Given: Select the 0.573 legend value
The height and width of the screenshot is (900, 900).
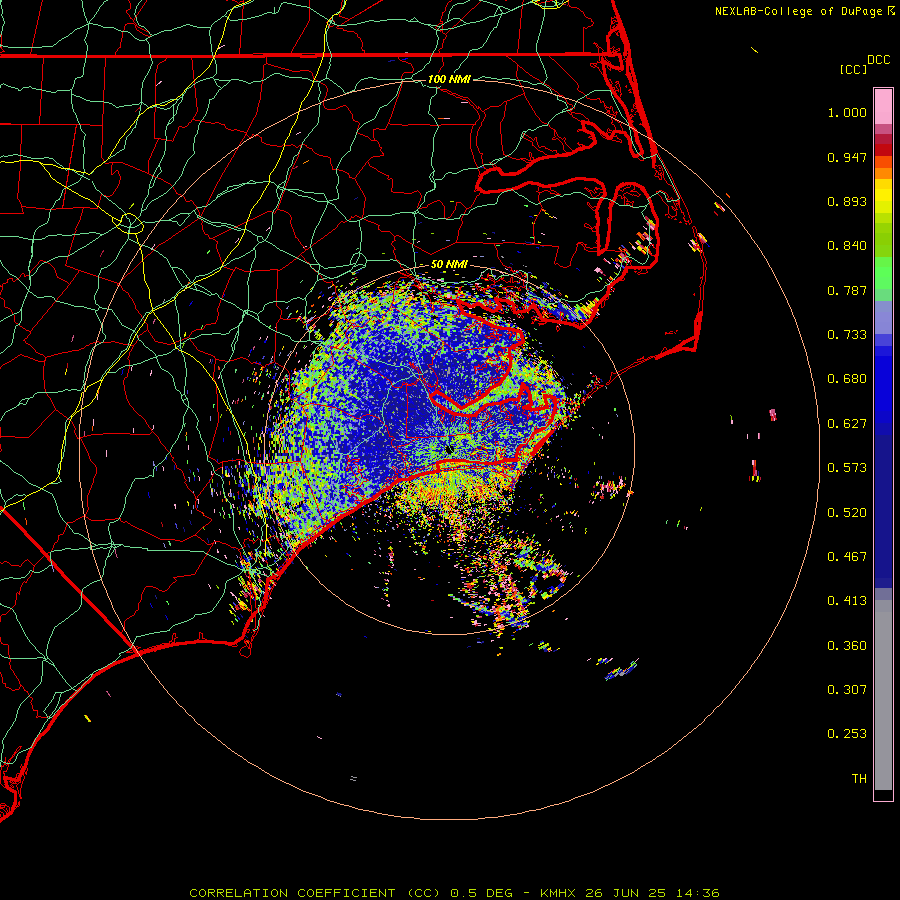Looking at the screenshot, I should point(847,468).
